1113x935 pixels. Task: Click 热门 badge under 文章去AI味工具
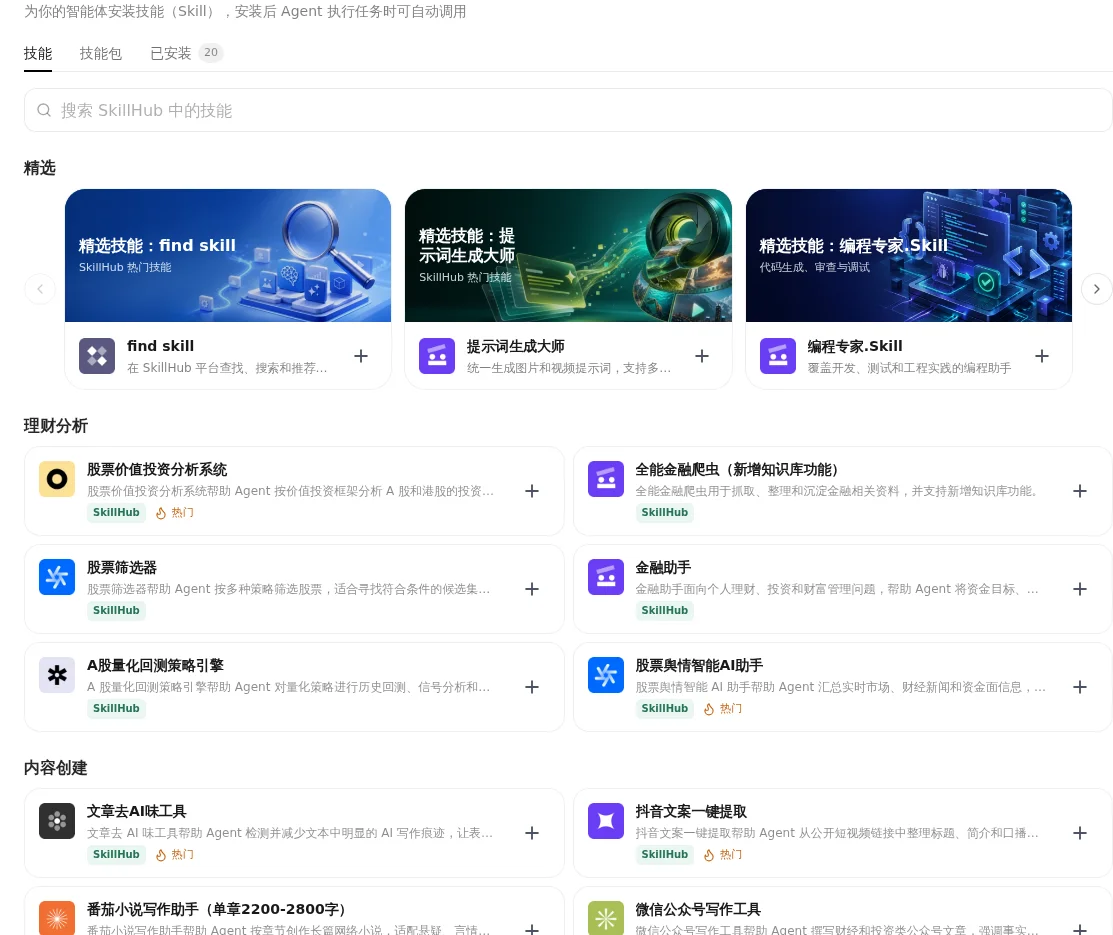(175, 854)
